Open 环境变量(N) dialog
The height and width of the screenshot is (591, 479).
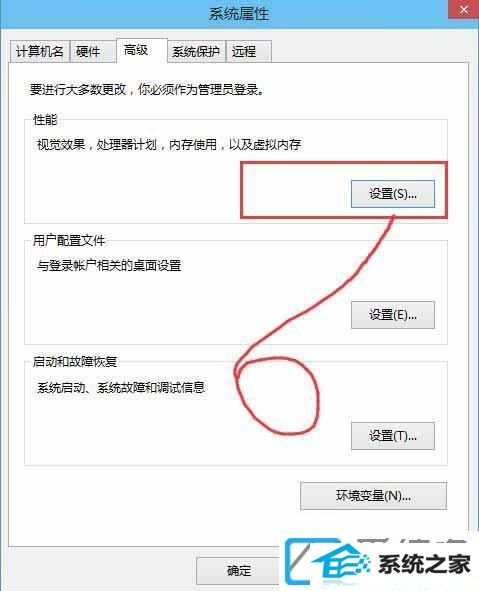click(373, 496)
